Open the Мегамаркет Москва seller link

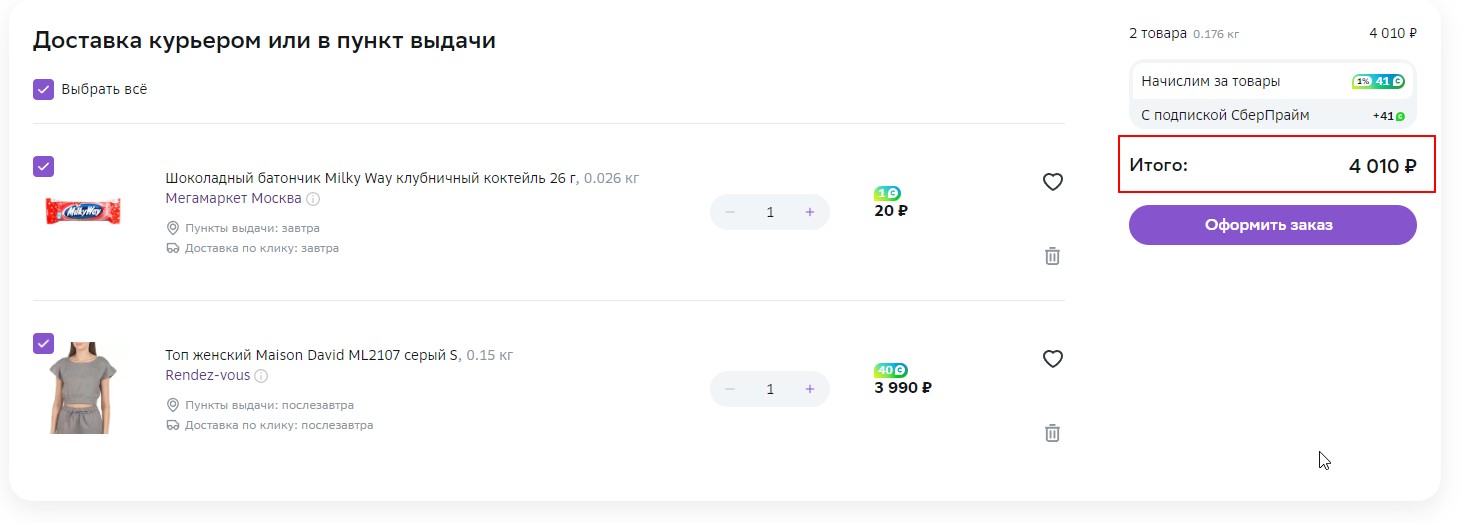(x=233, y=198)
